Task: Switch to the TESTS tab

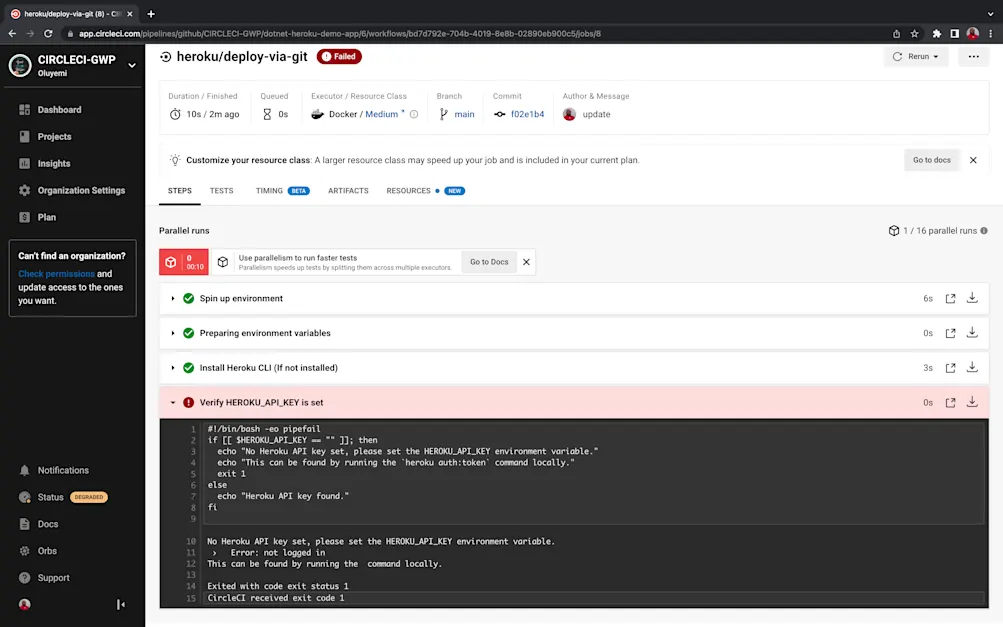Action: (x=221, y=191)
